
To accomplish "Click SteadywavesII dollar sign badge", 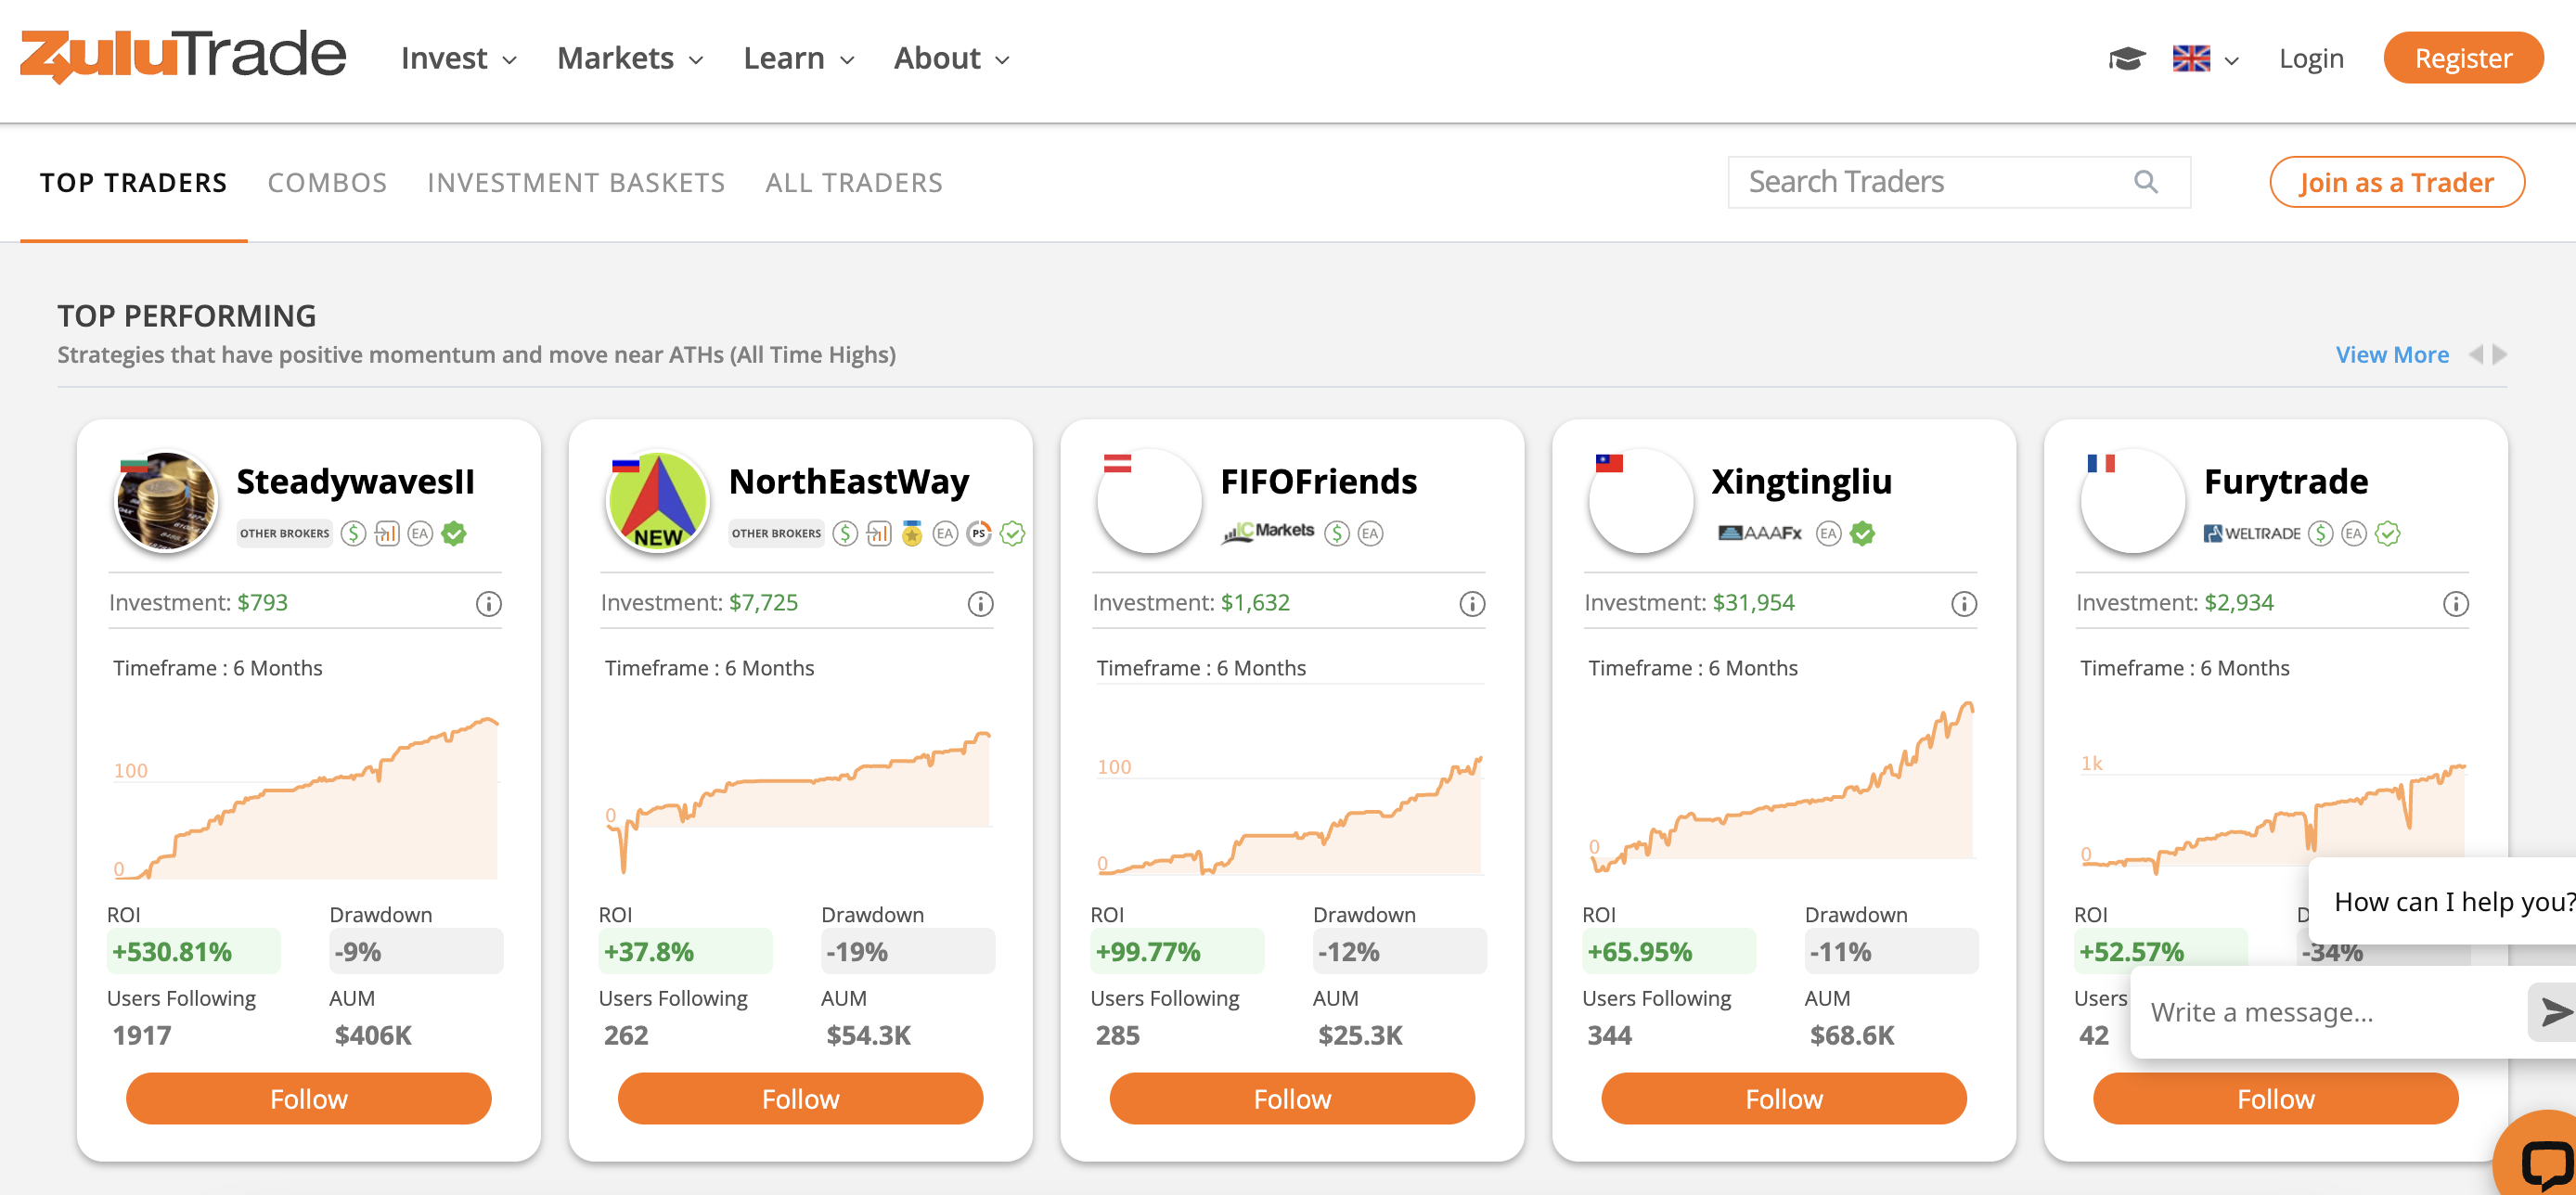I will (x=353, y=533).
